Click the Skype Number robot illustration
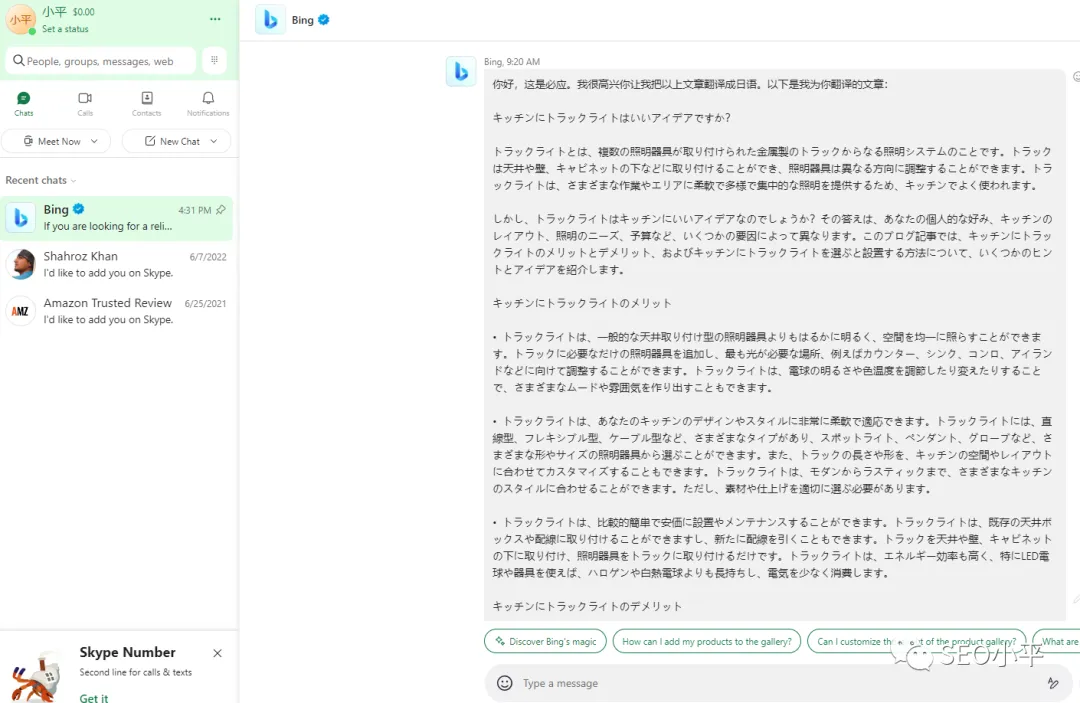The height and width of the screenshot is (703, 1080). [x=37, y=676]
